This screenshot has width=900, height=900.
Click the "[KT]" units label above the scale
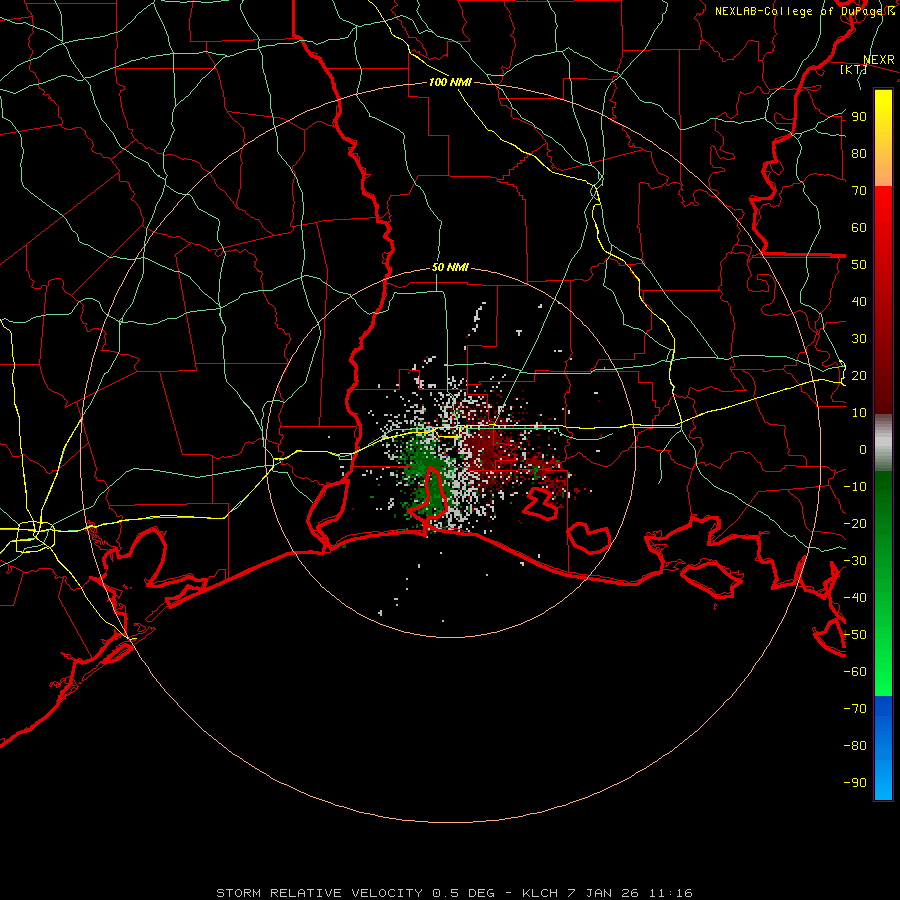coord(854,69)
